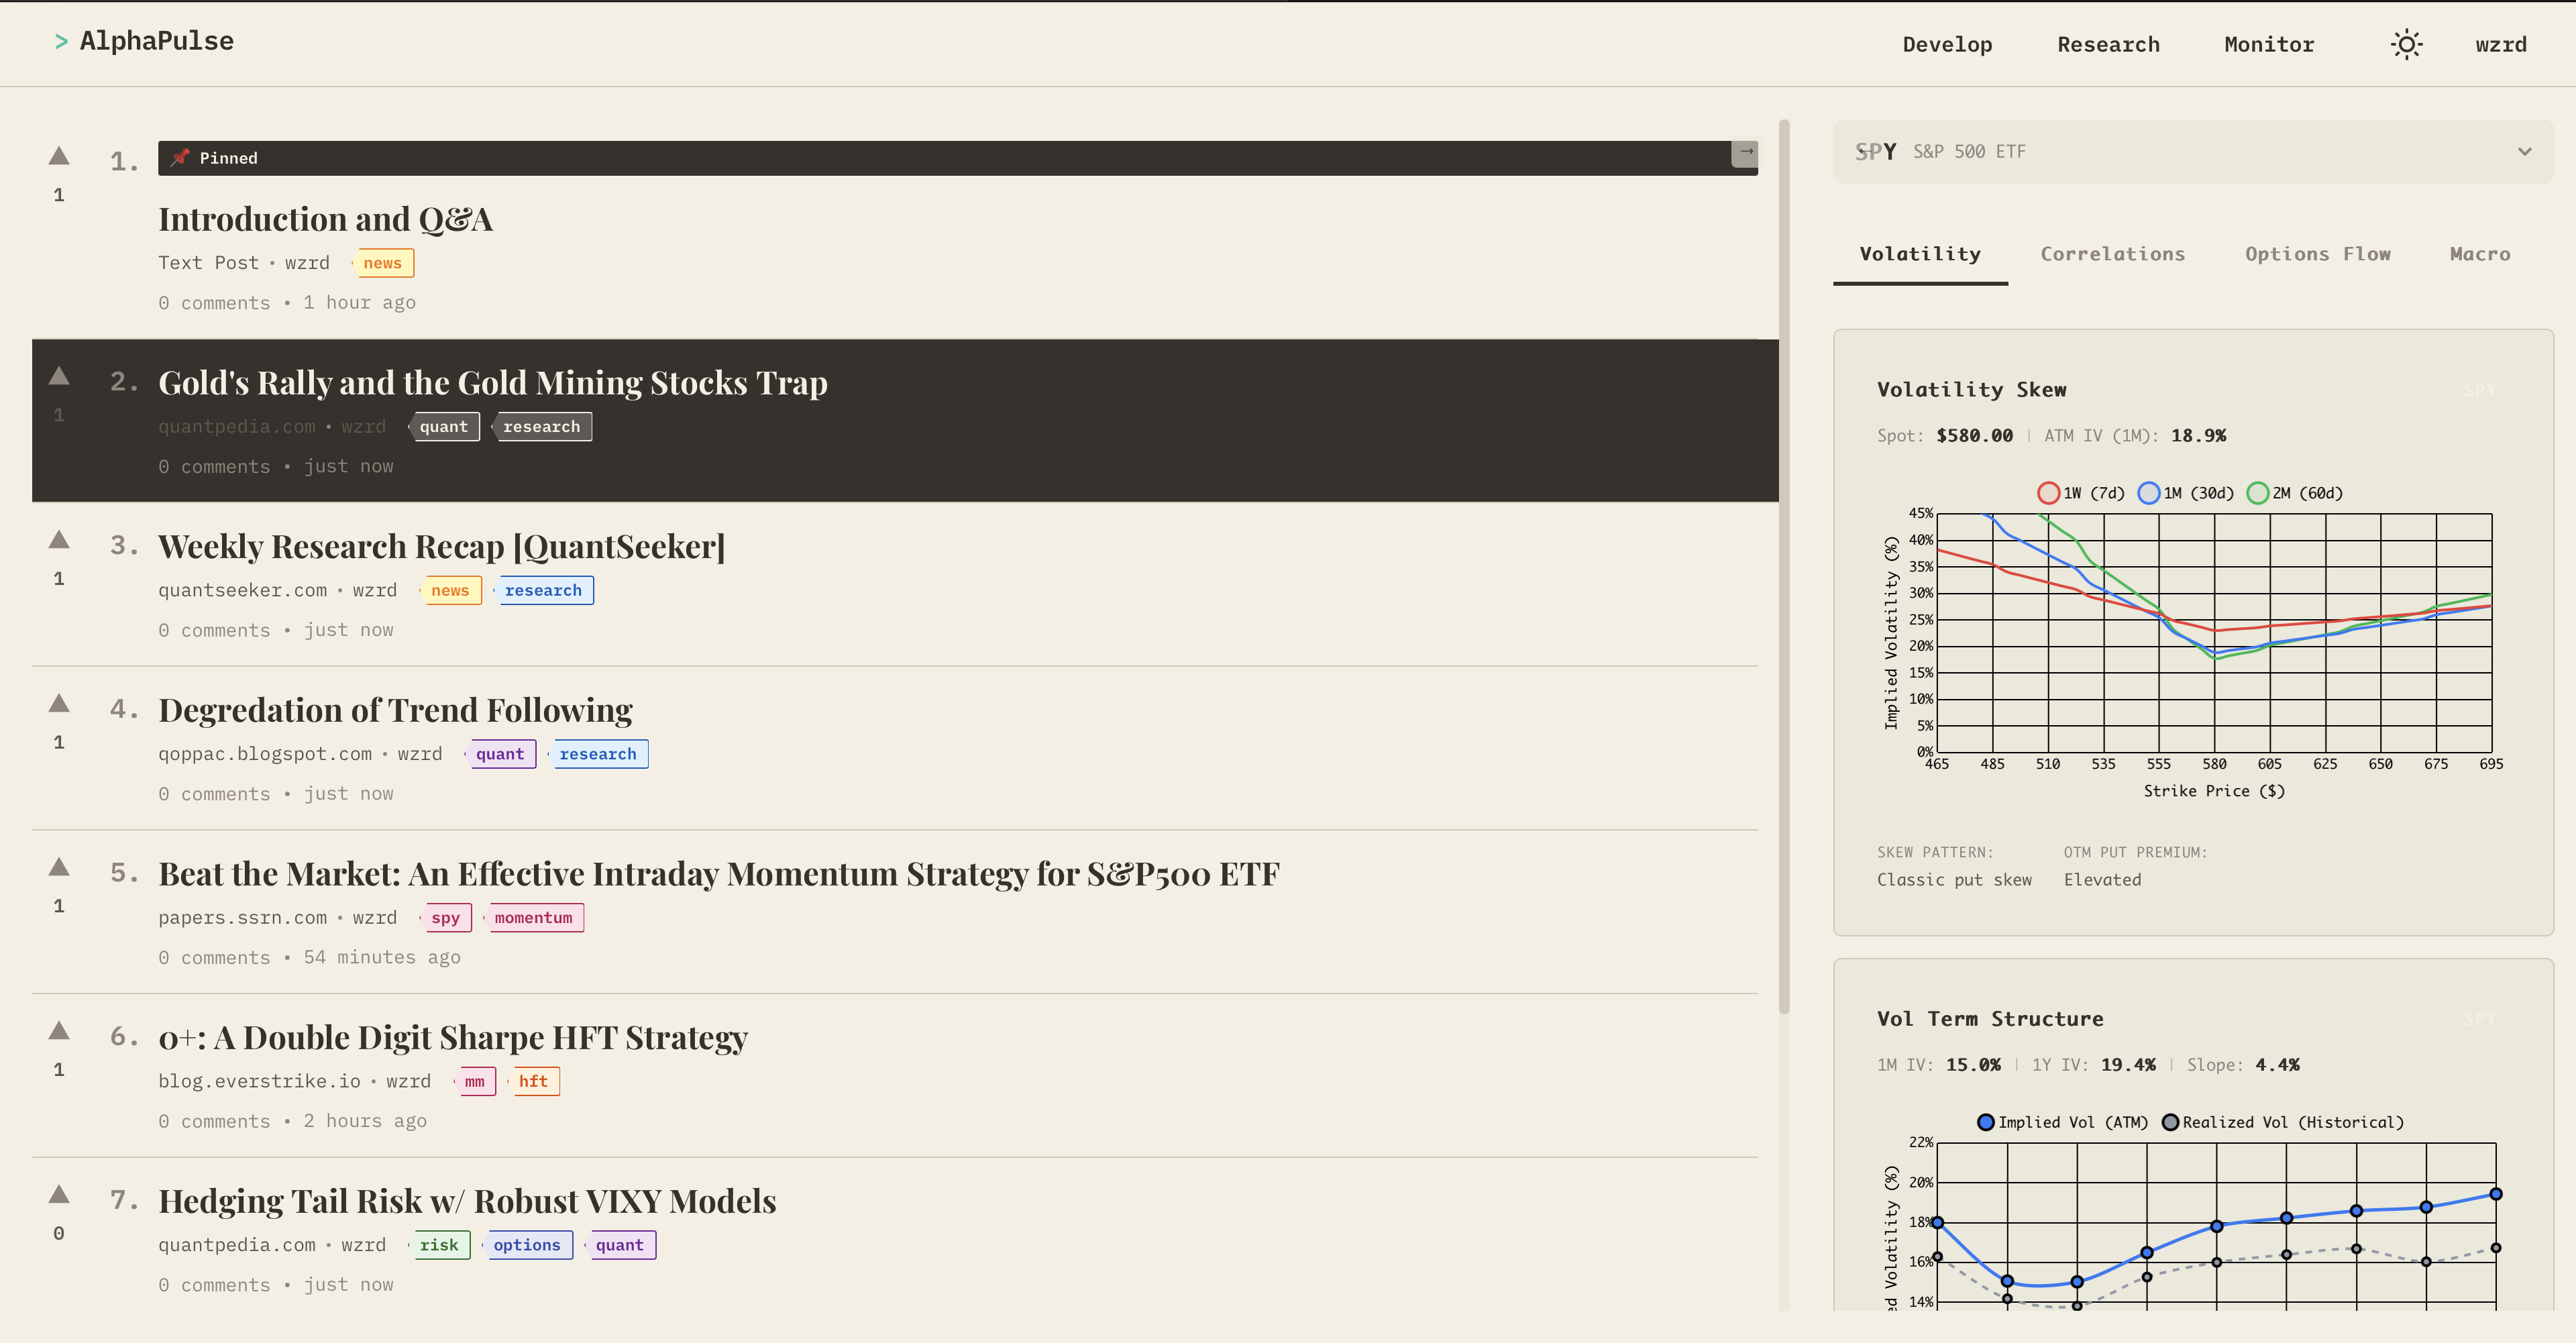The width and height of the screenshot is (2576, 1343).
Task: Toggle the 1W (7d) series in legend
Action: pos(2080,493)
